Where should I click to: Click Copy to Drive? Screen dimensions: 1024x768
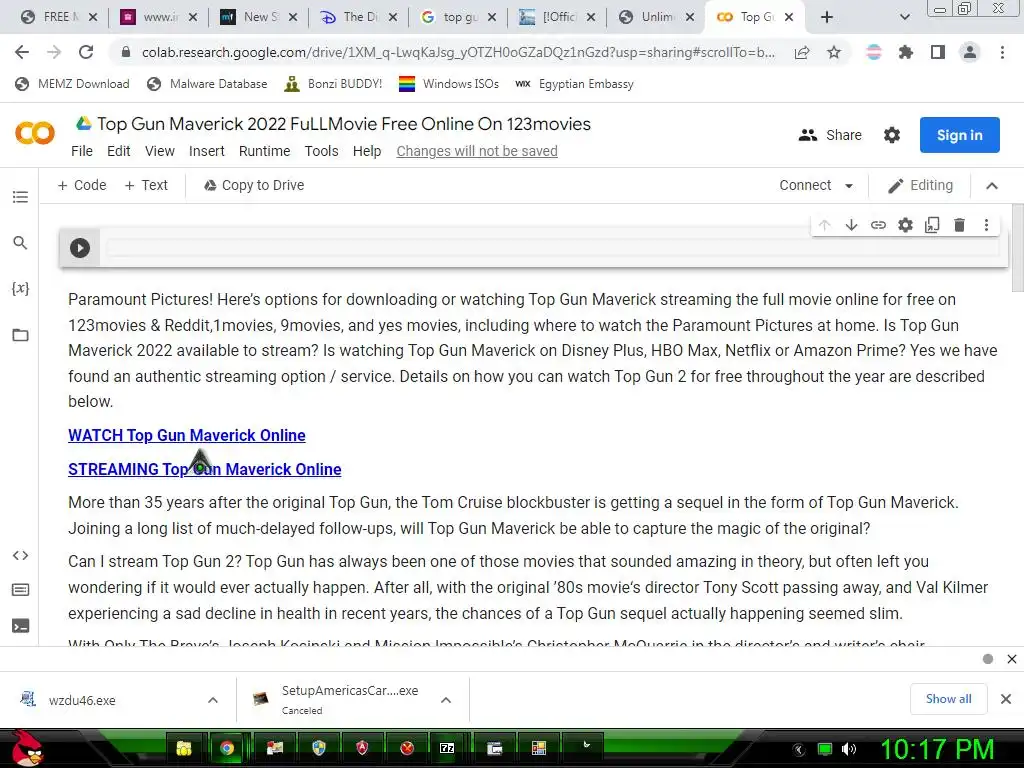(x=254, y=185)
